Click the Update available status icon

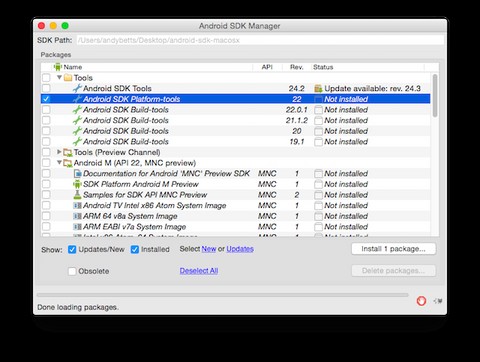(x=318, y=88)
